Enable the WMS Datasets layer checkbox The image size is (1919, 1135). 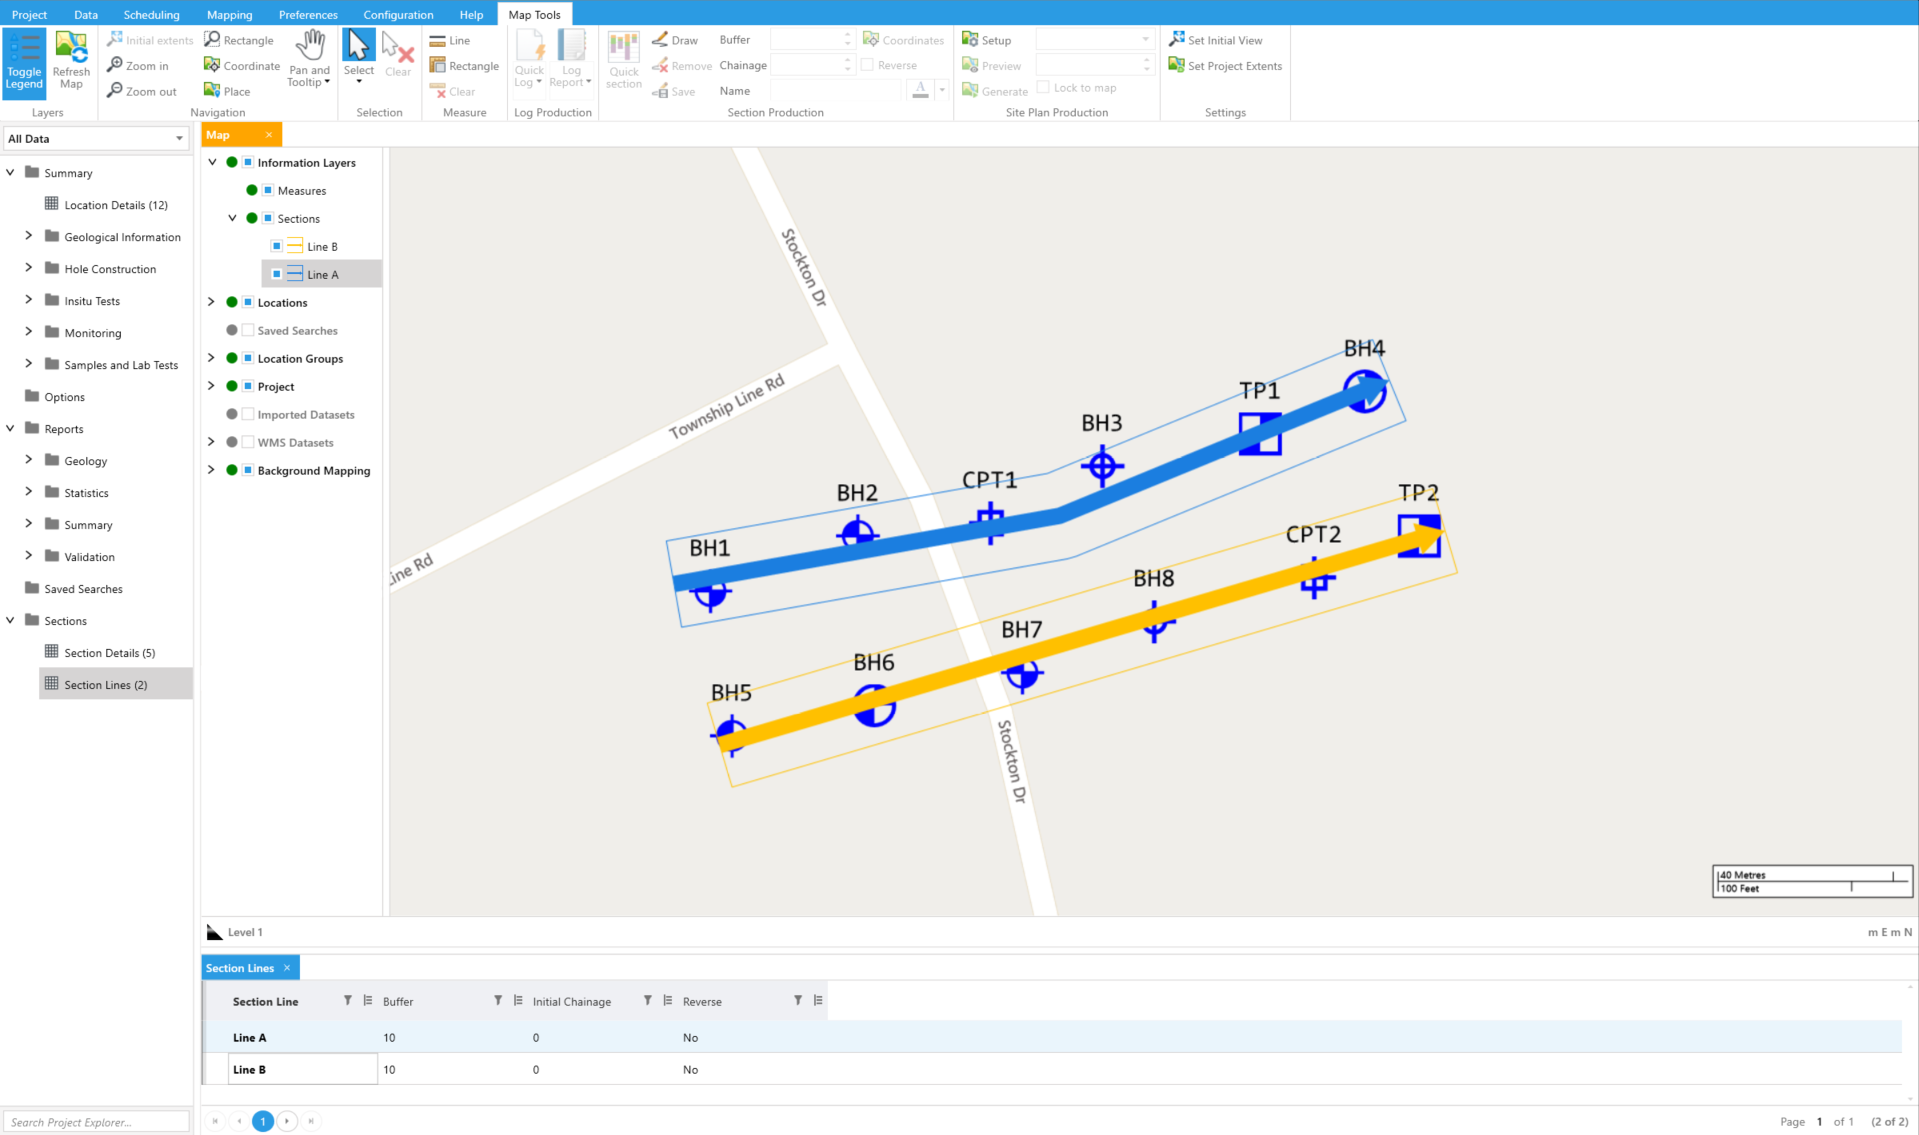coord(248,442)
